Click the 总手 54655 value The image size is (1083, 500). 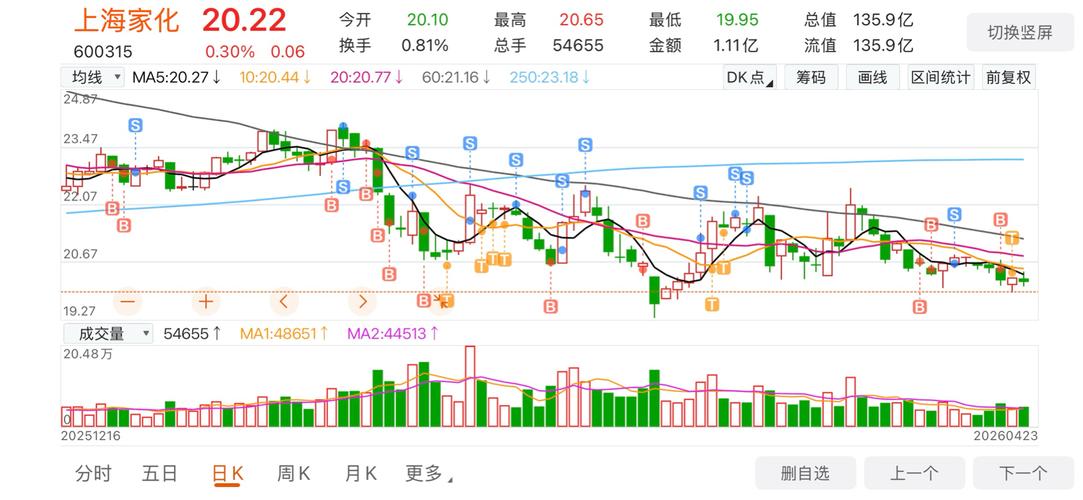click(x=578, y=46)
